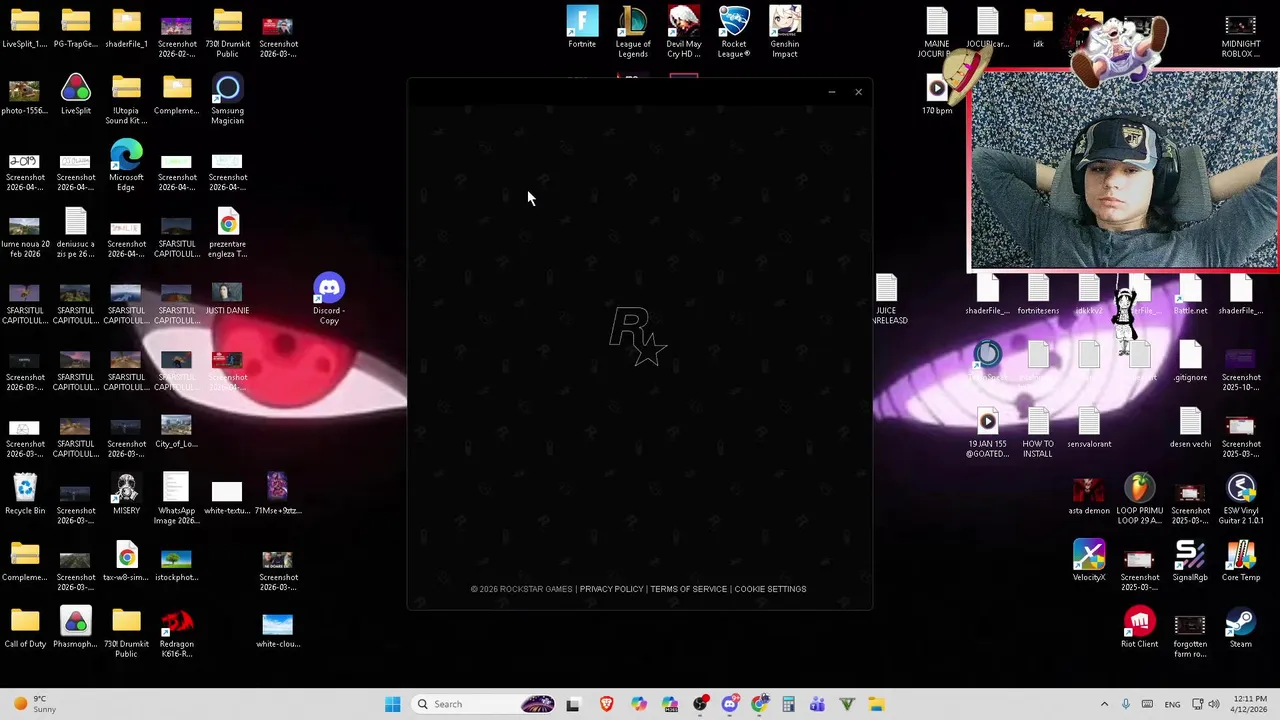Screen dimensions: 1280x720
Task: Select the desen vechi file
Action: click(x=1190, y=428)
